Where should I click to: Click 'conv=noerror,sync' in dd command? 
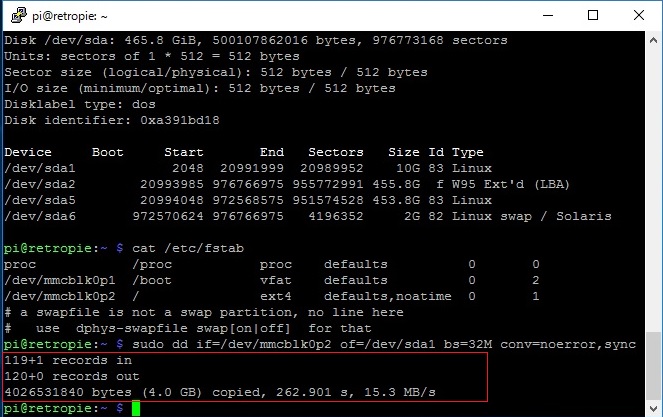568,344
